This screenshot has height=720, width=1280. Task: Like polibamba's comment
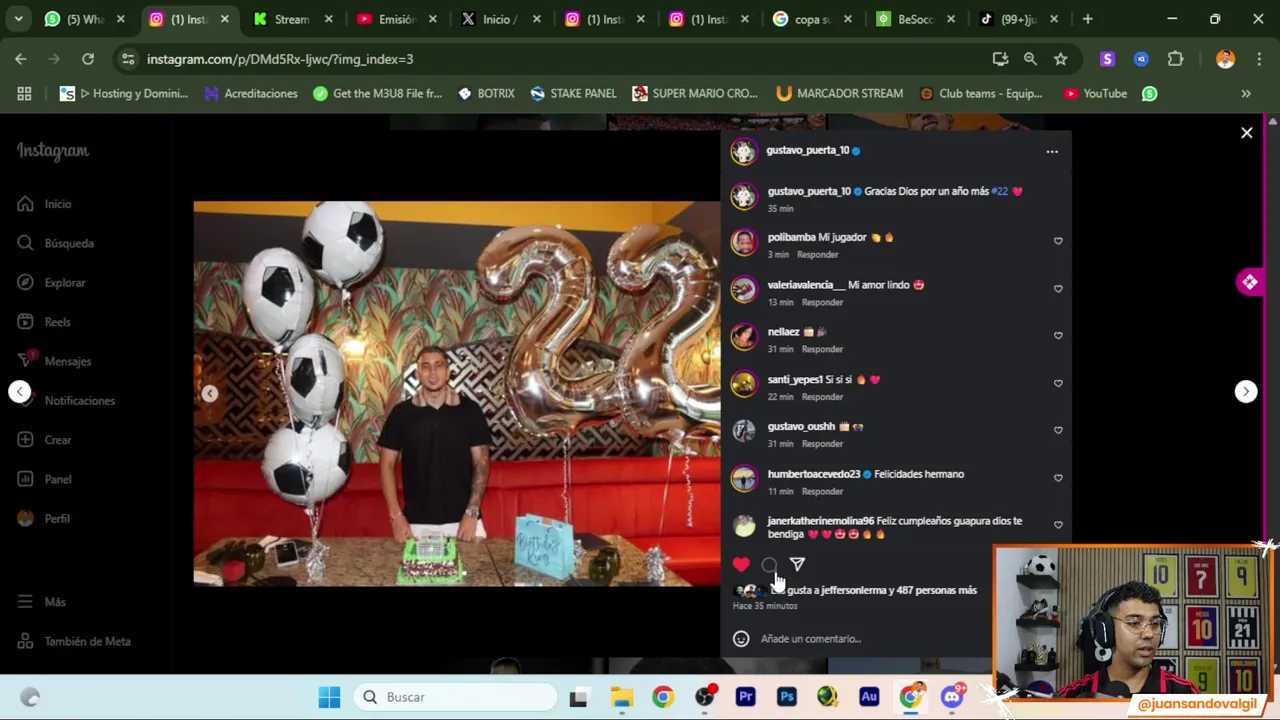click(1058, 241)
